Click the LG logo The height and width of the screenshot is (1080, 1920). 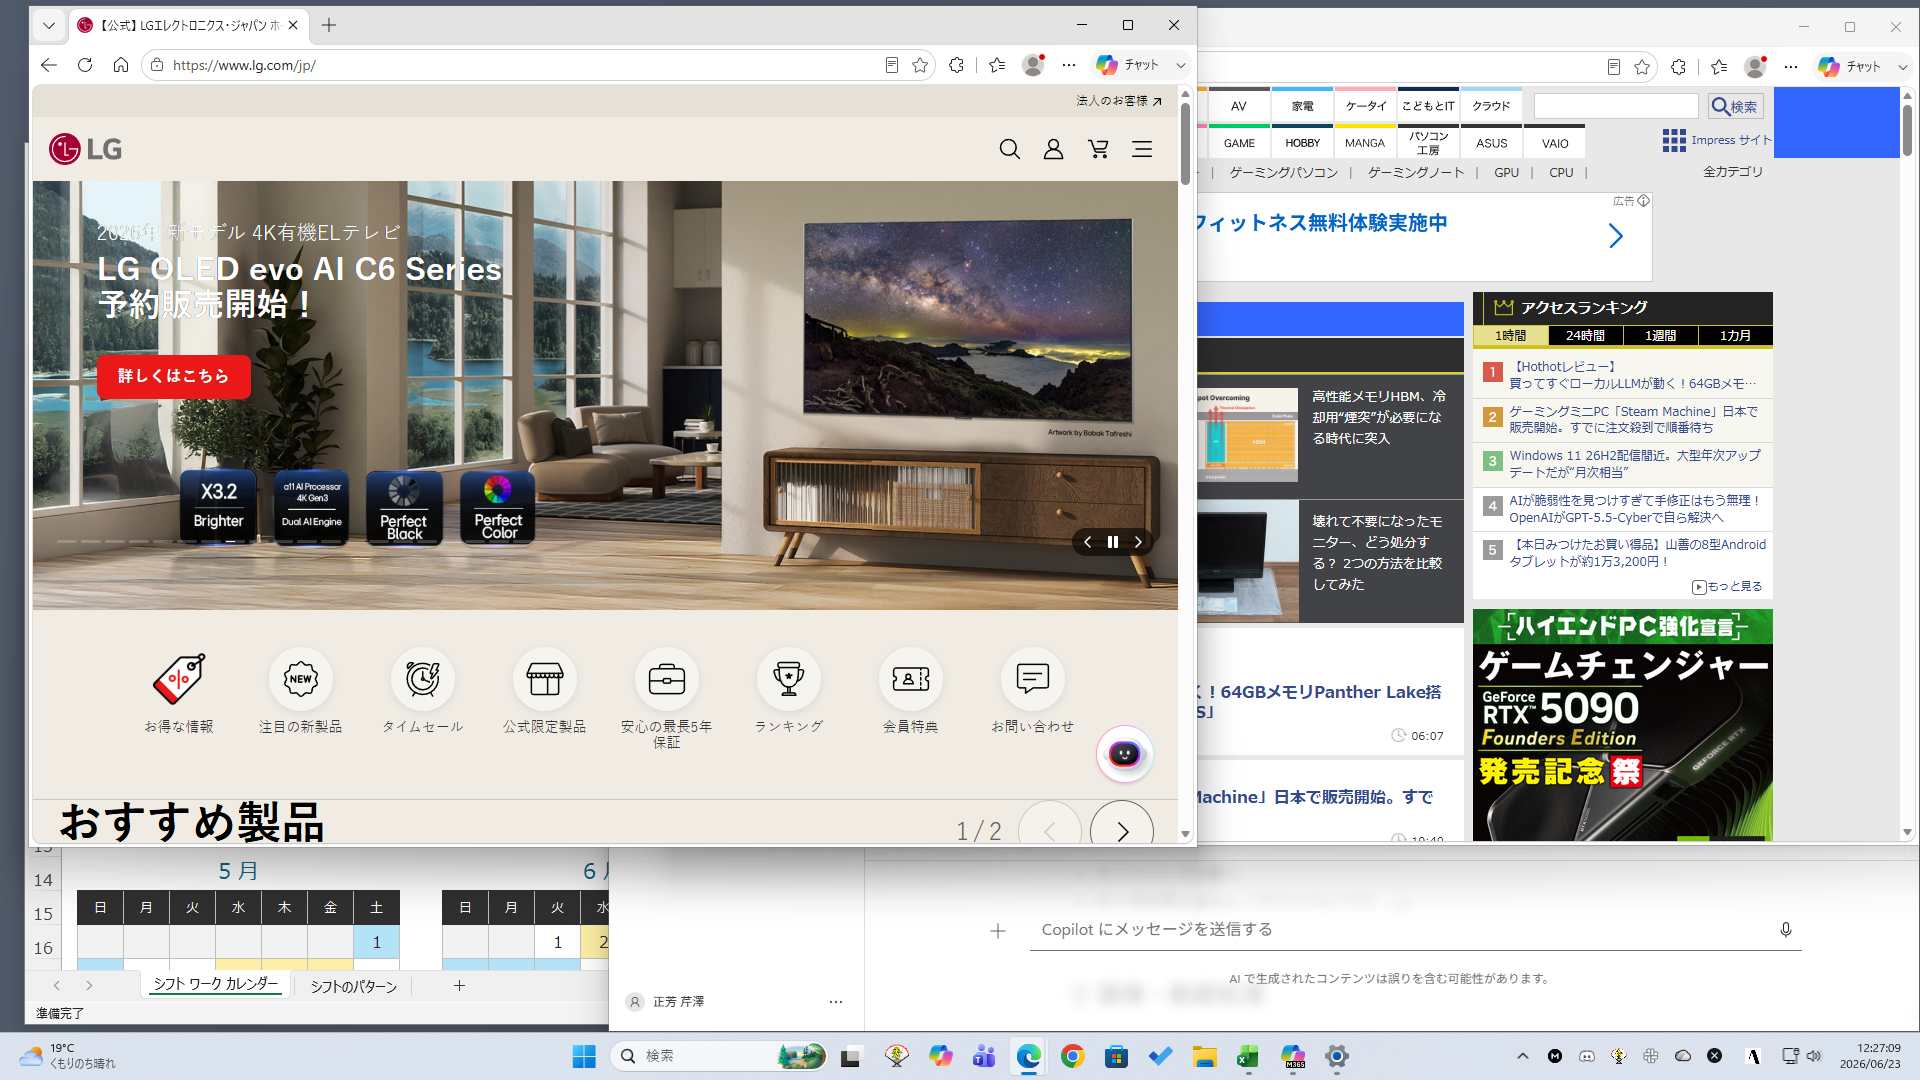pos(86,149)
